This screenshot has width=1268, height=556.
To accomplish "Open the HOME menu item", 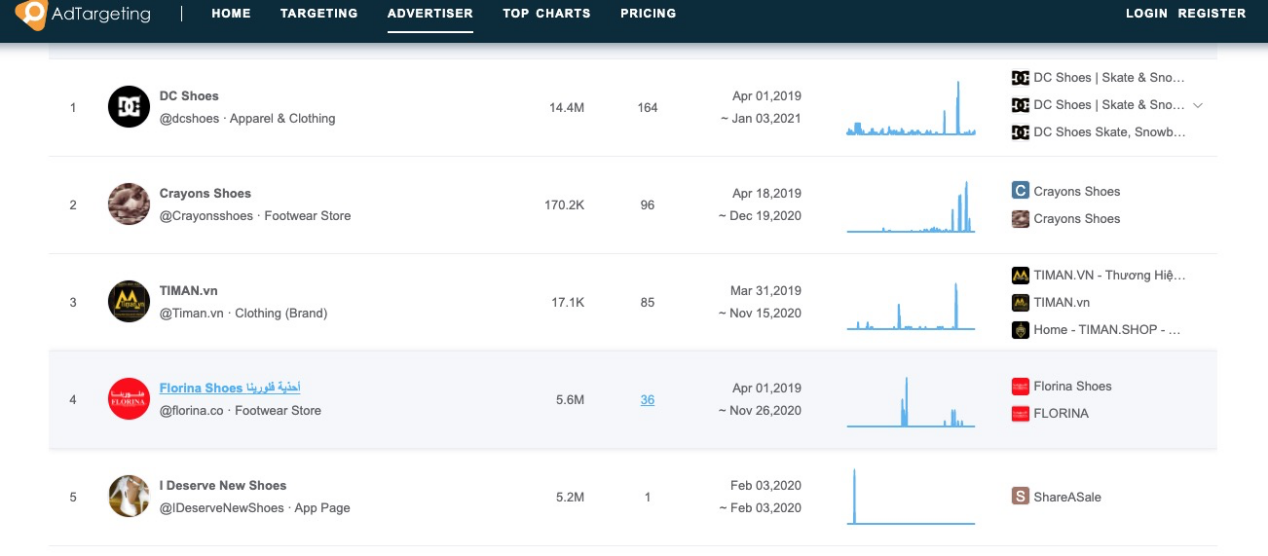I will click(231, 14).
